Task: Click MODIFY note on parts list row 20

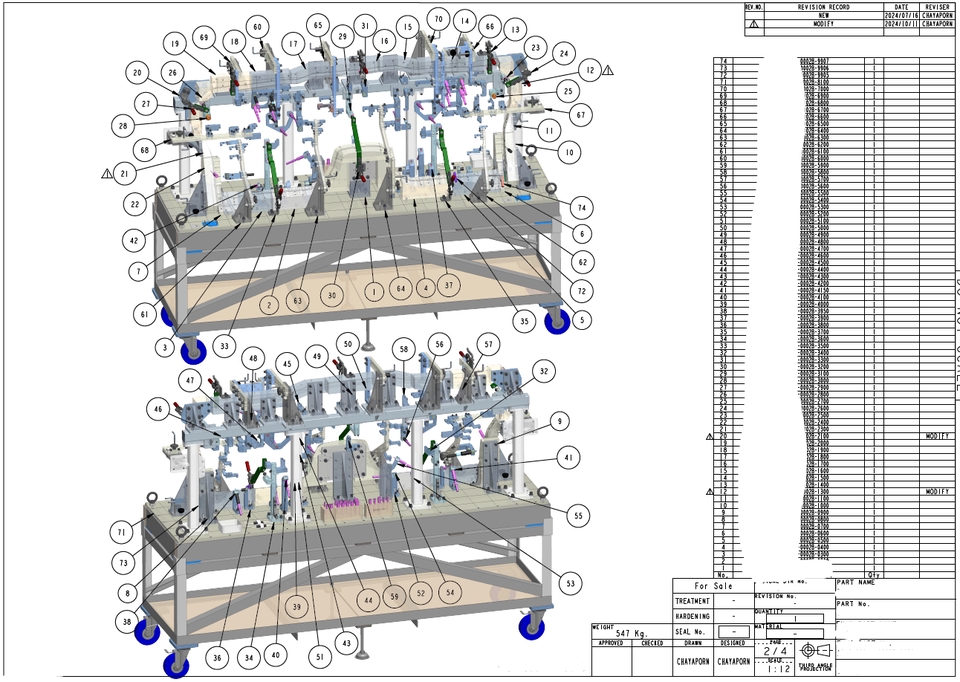Action: coord(937,437)
